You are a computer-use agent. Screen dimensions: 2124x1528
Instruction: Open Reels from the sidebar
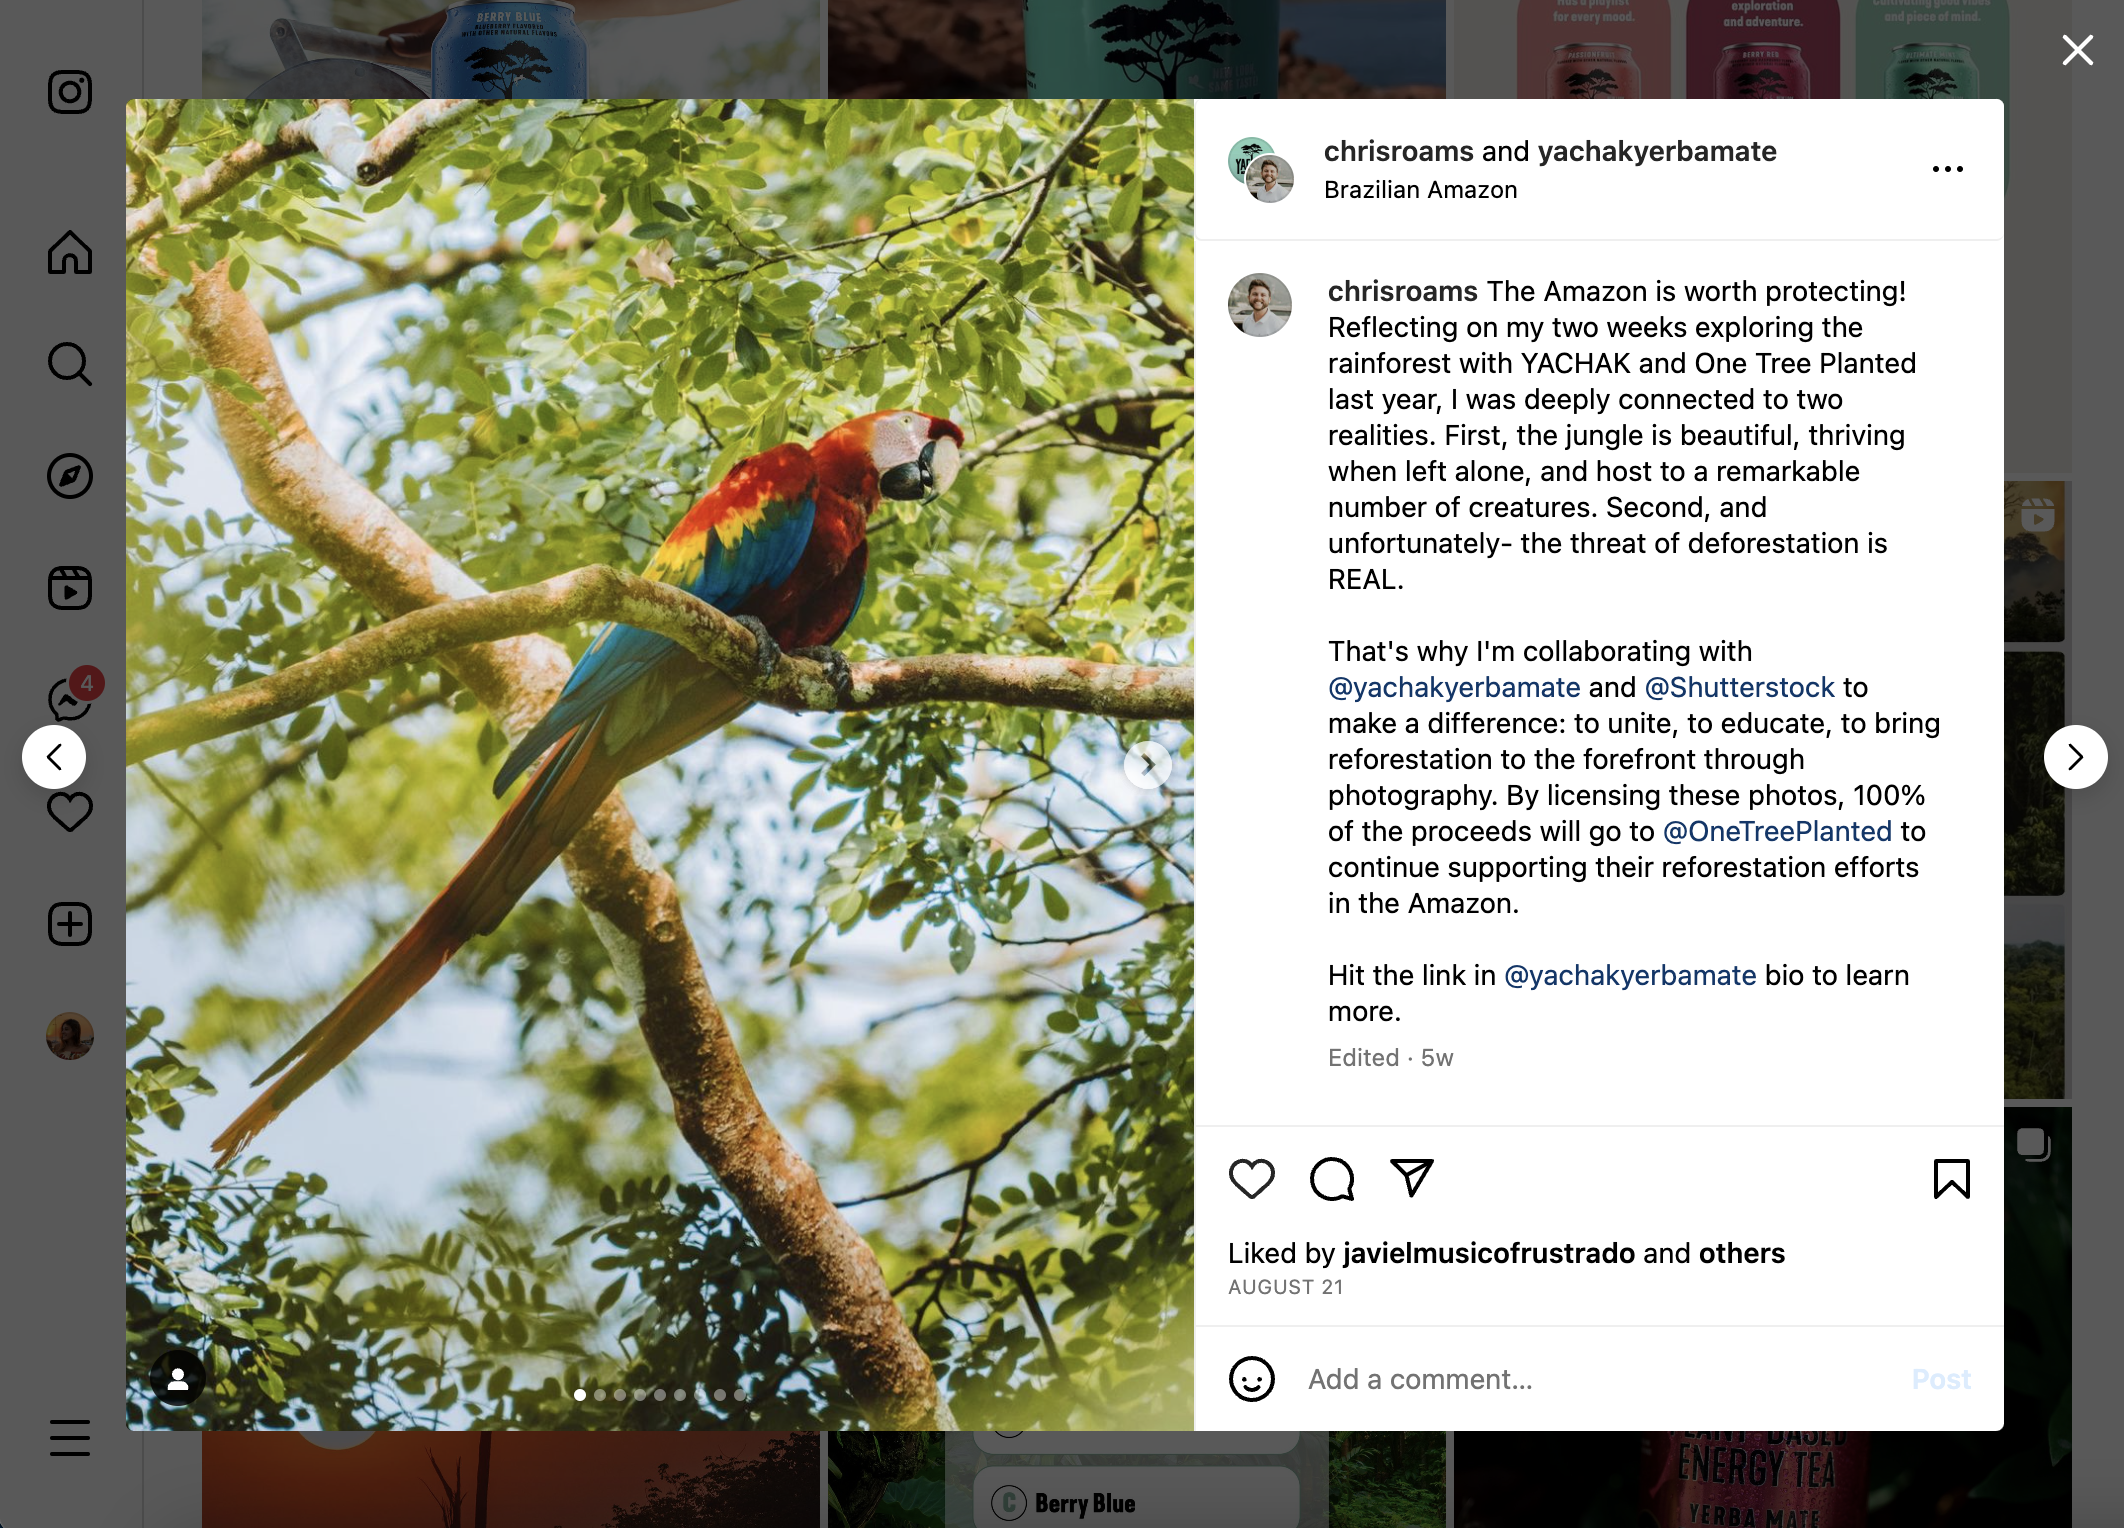(70, 588)
